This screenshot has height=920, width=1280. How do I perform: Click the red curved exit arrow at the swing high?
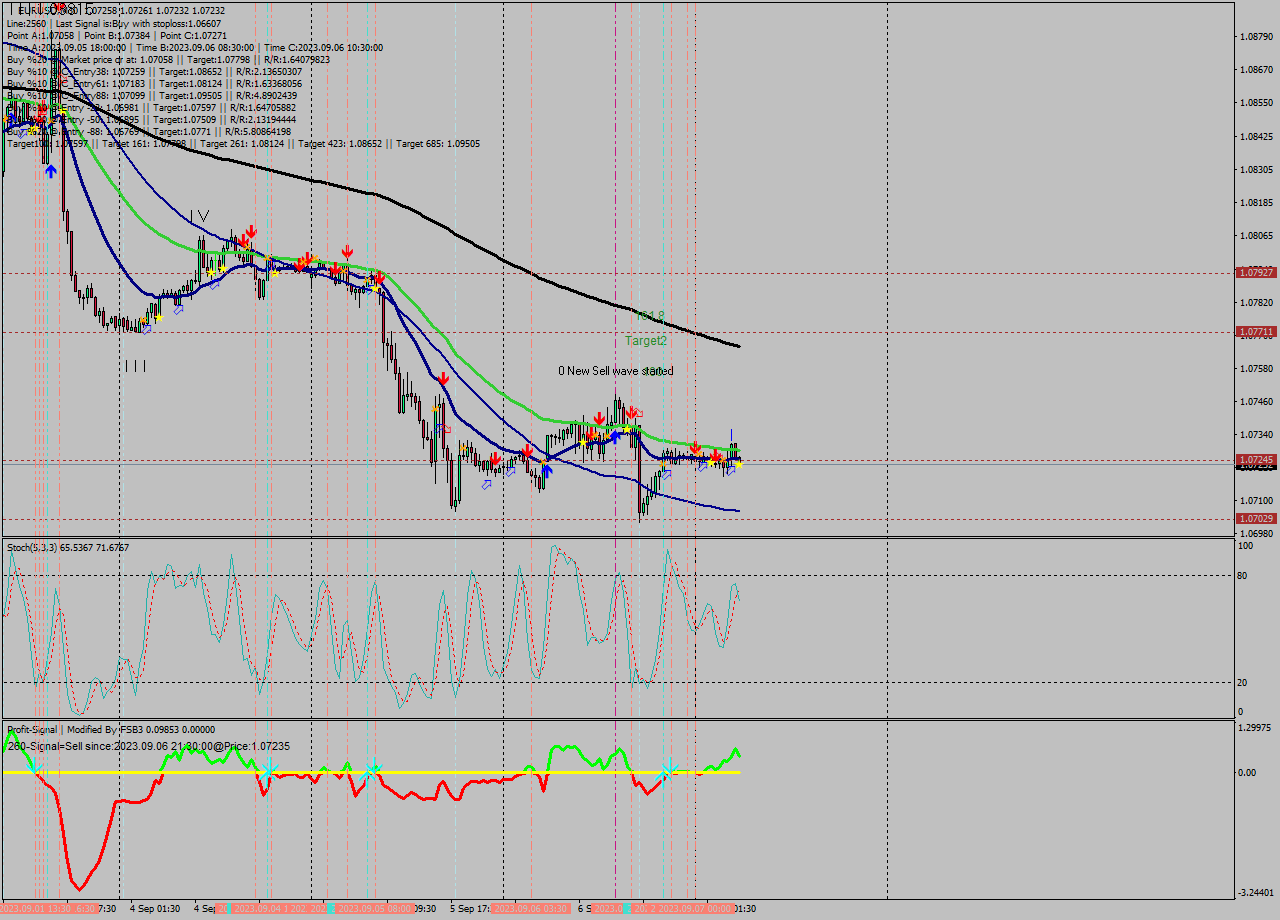637,412
